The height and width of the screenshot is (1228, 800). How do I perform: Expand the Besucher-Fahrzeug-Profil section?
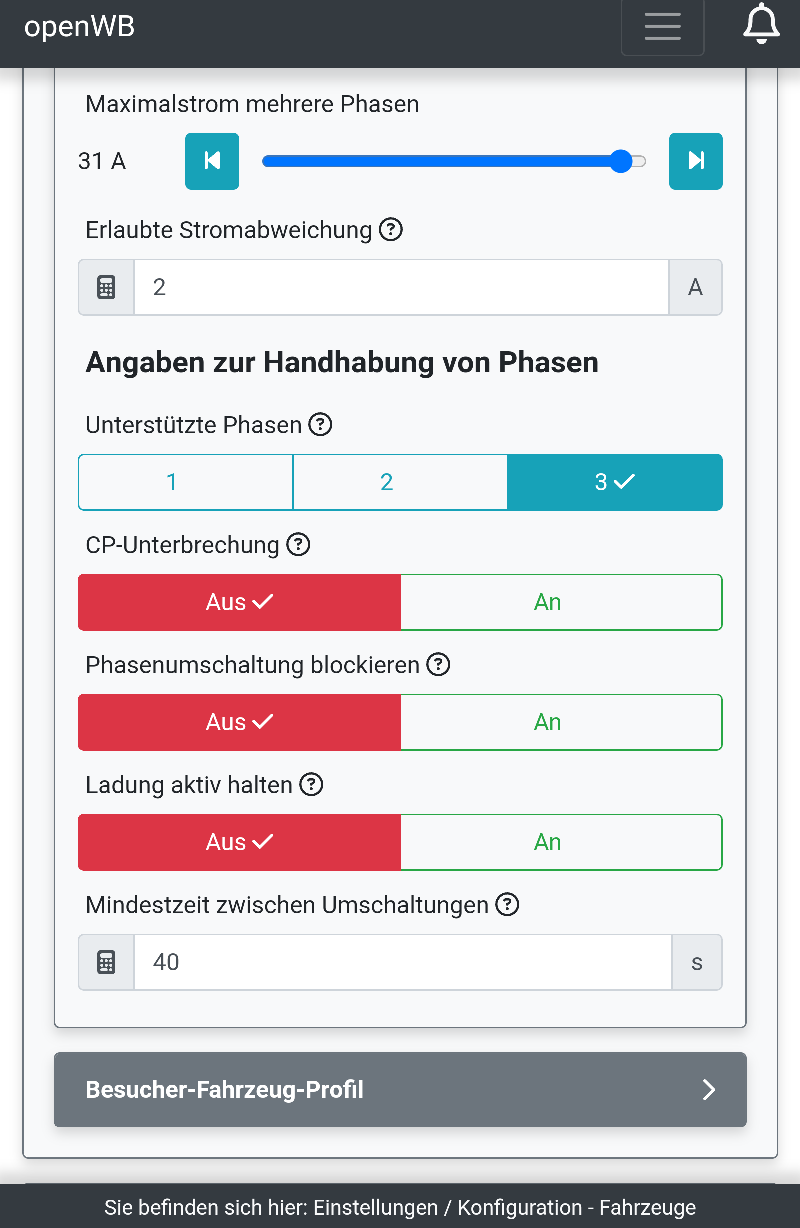(x=400, y=1089)
